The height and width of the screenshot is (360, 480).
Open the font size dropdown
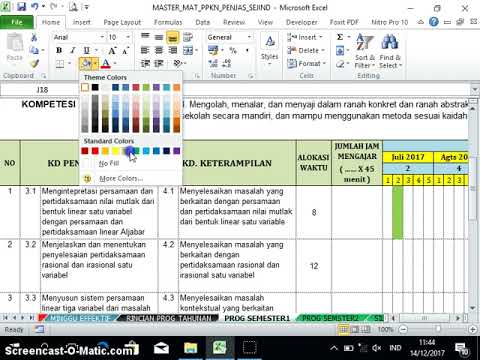(x=128, y=37)
